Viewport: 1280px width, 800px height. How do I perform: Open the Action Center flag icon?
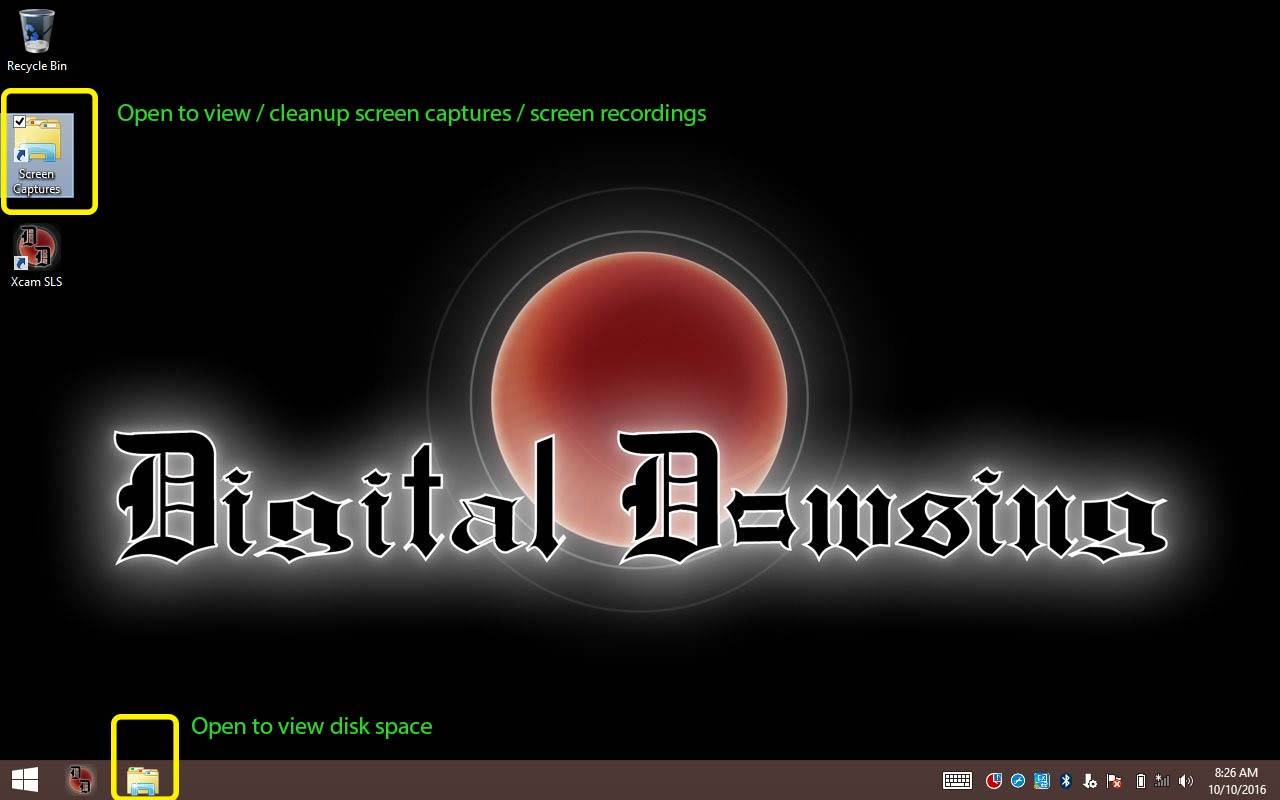click(1114, 781)
